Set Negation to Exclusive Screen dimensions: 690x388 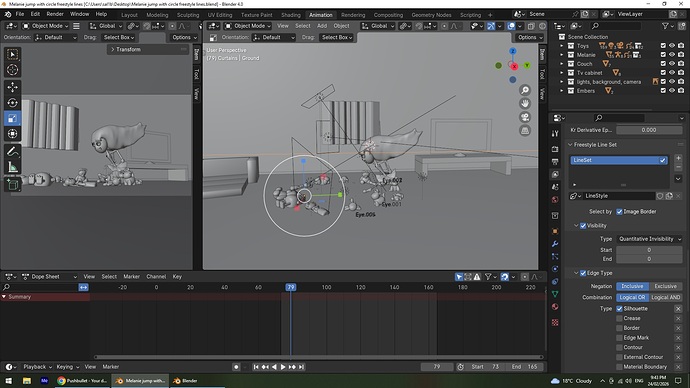[665, 286]
